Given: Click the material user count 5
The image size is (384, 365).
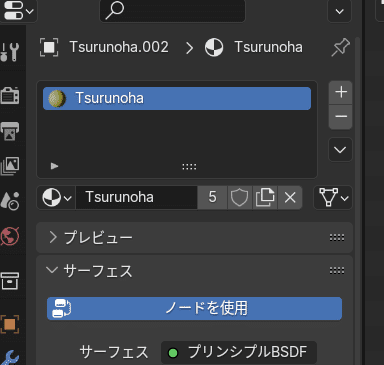Looking at the screenshot, I should coord(212,198).
